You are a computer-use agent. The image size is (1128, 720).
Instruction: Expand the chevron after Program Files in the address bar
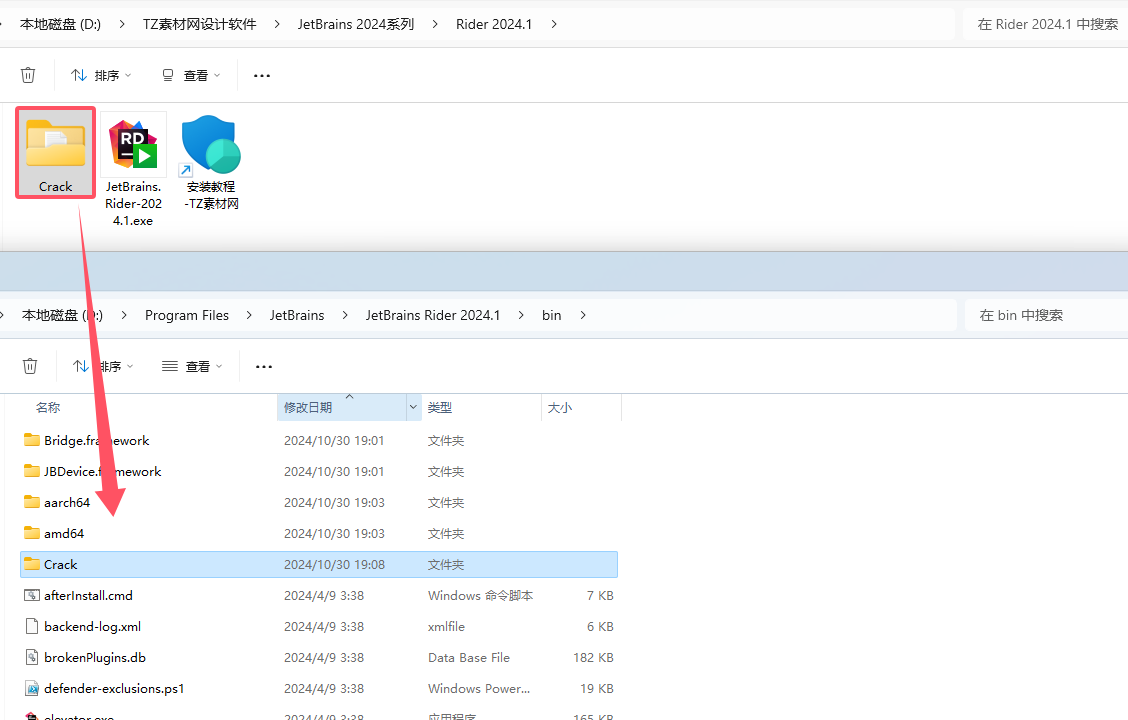pos(249,315)
